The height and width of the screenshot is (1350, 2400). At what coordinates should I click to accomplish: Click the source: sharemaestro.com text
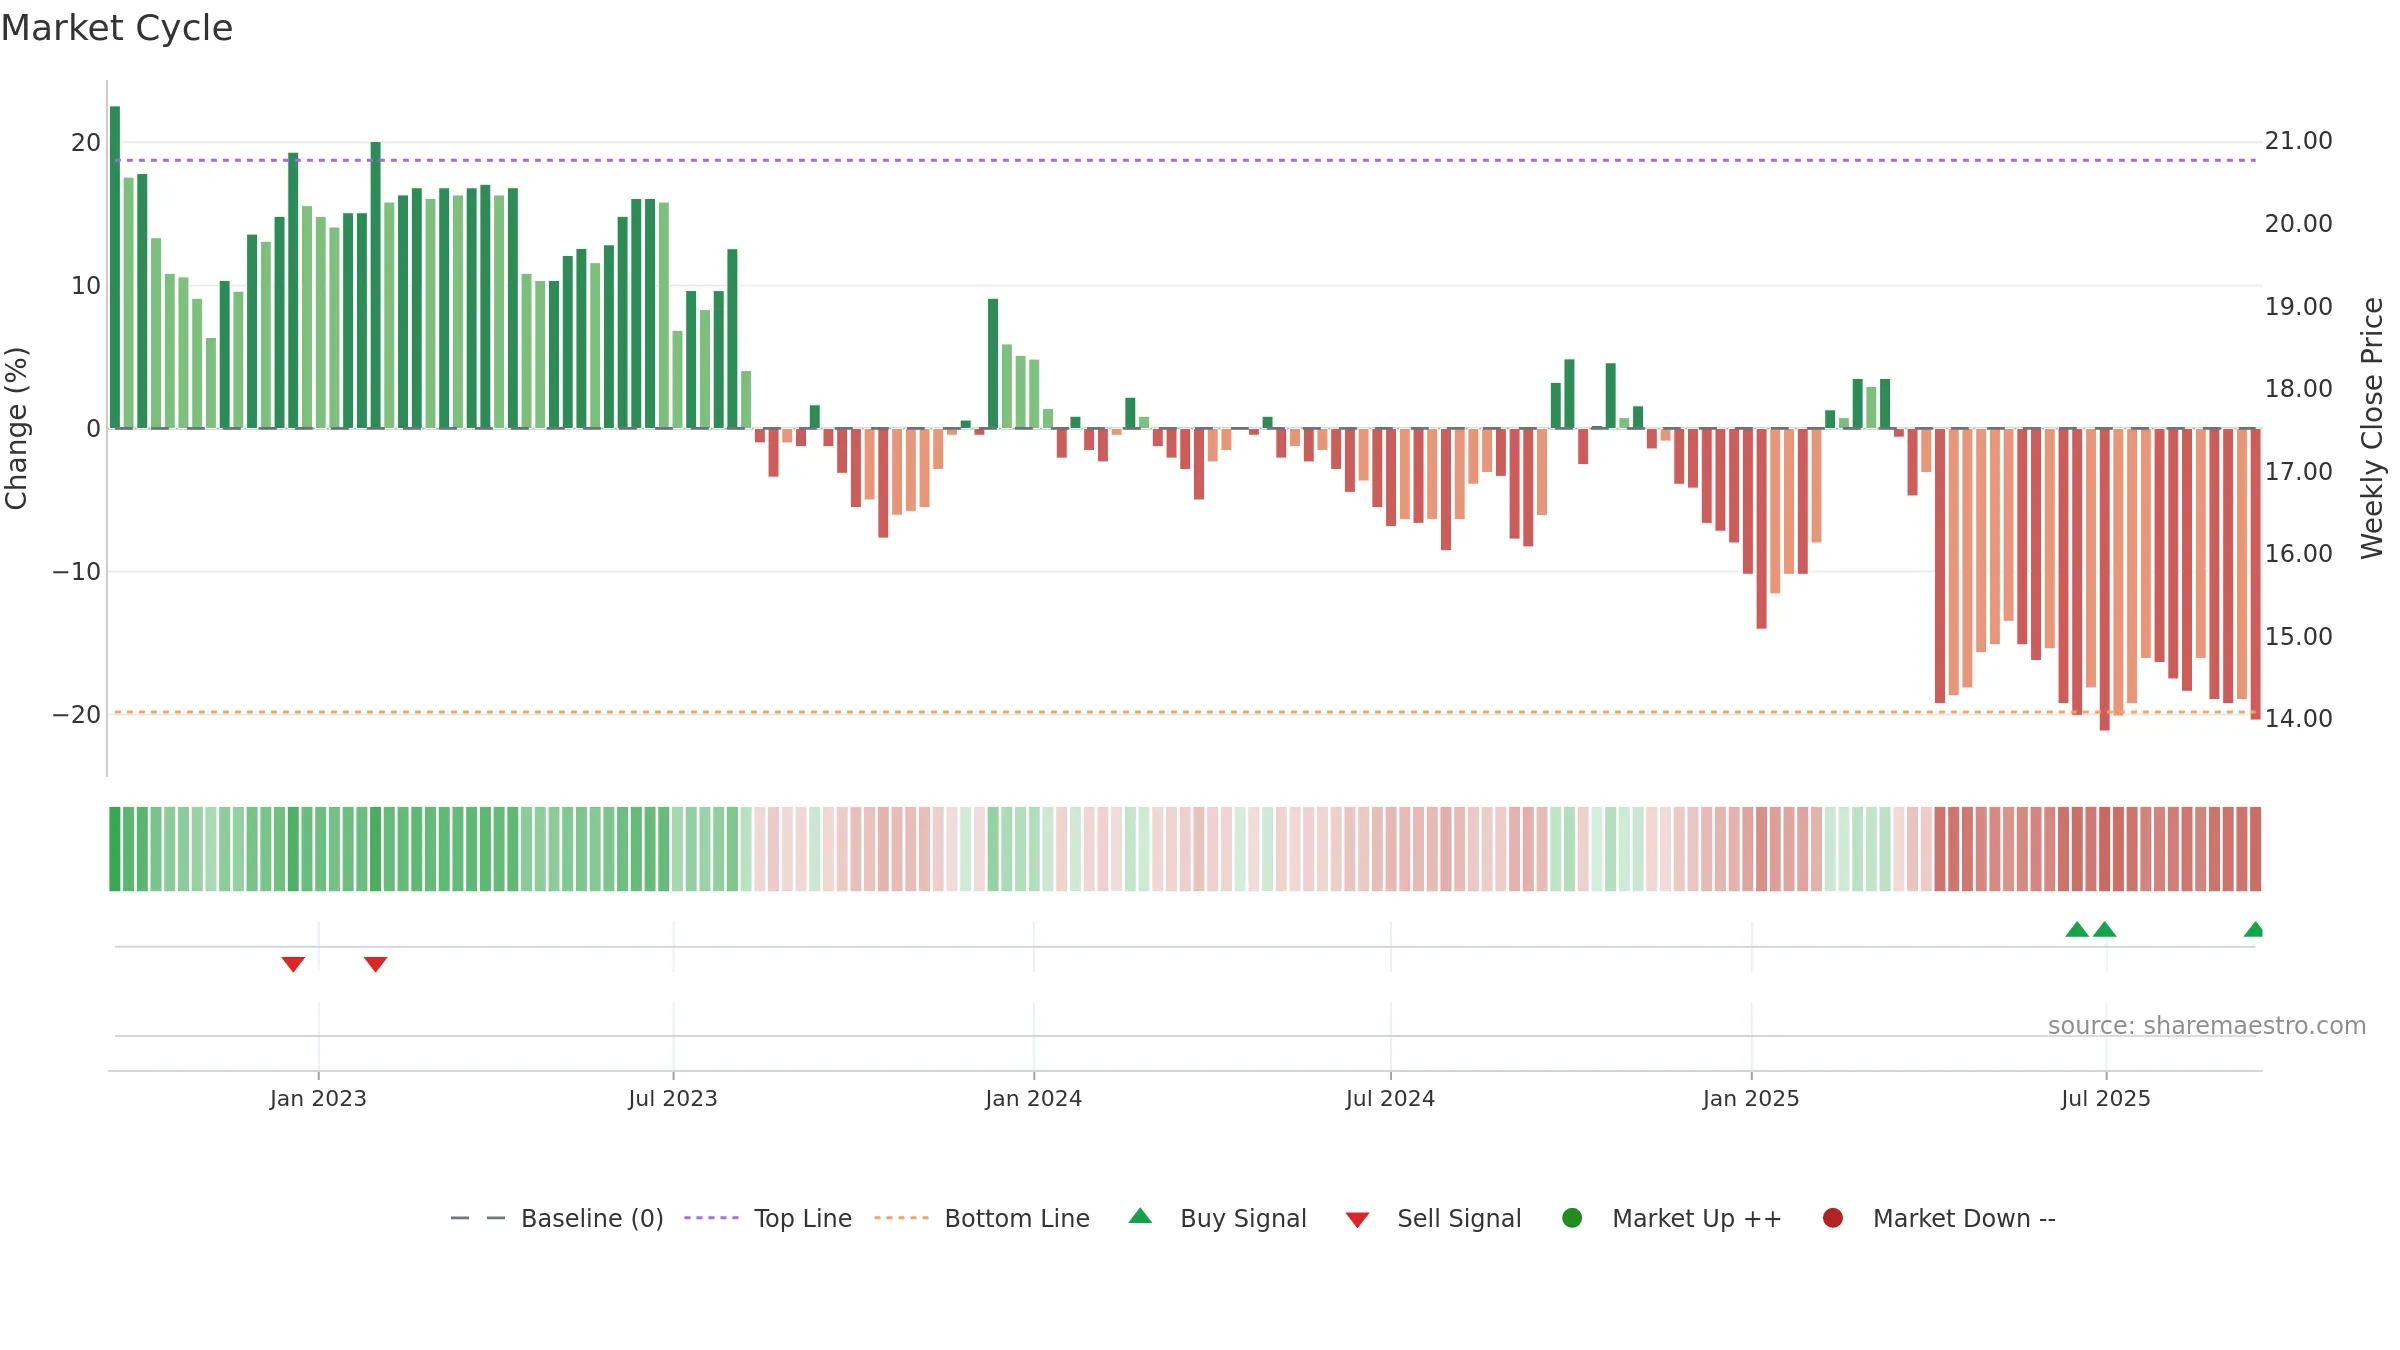click(2207, 1026)
